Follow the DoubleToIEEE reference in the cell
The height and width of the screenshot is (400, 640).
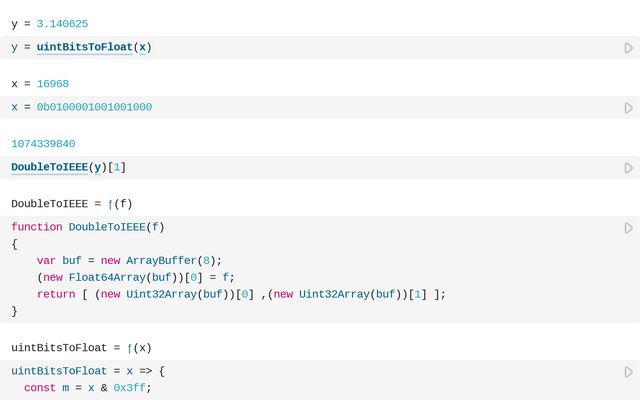click(49, 167)
